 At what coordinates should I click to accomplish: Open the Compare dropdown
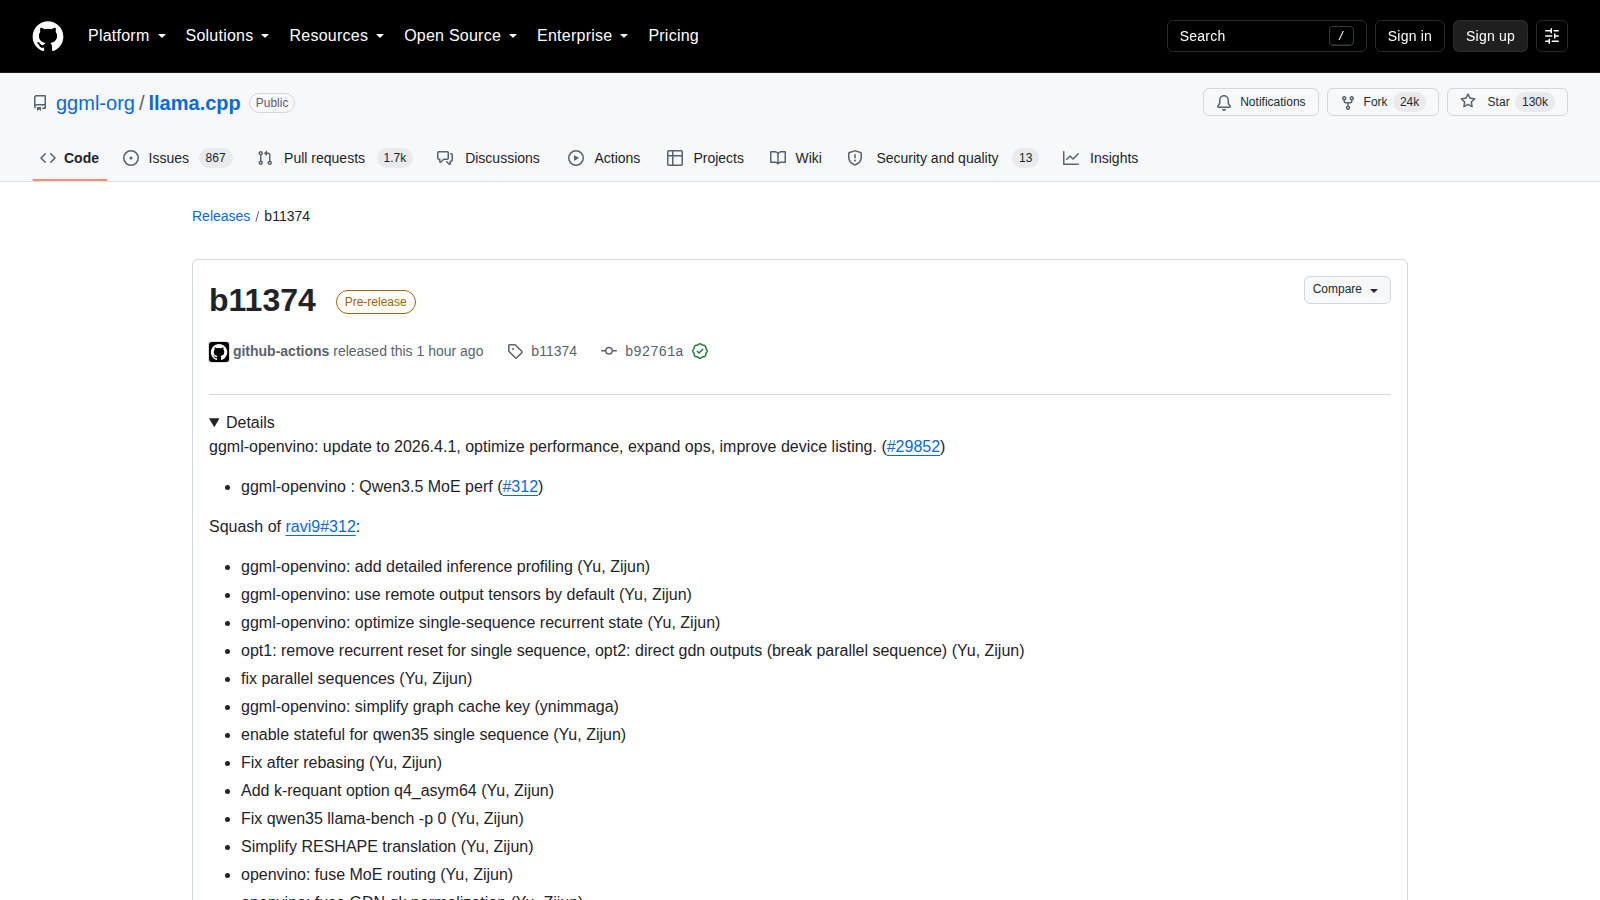click(x=1347, y=290)
